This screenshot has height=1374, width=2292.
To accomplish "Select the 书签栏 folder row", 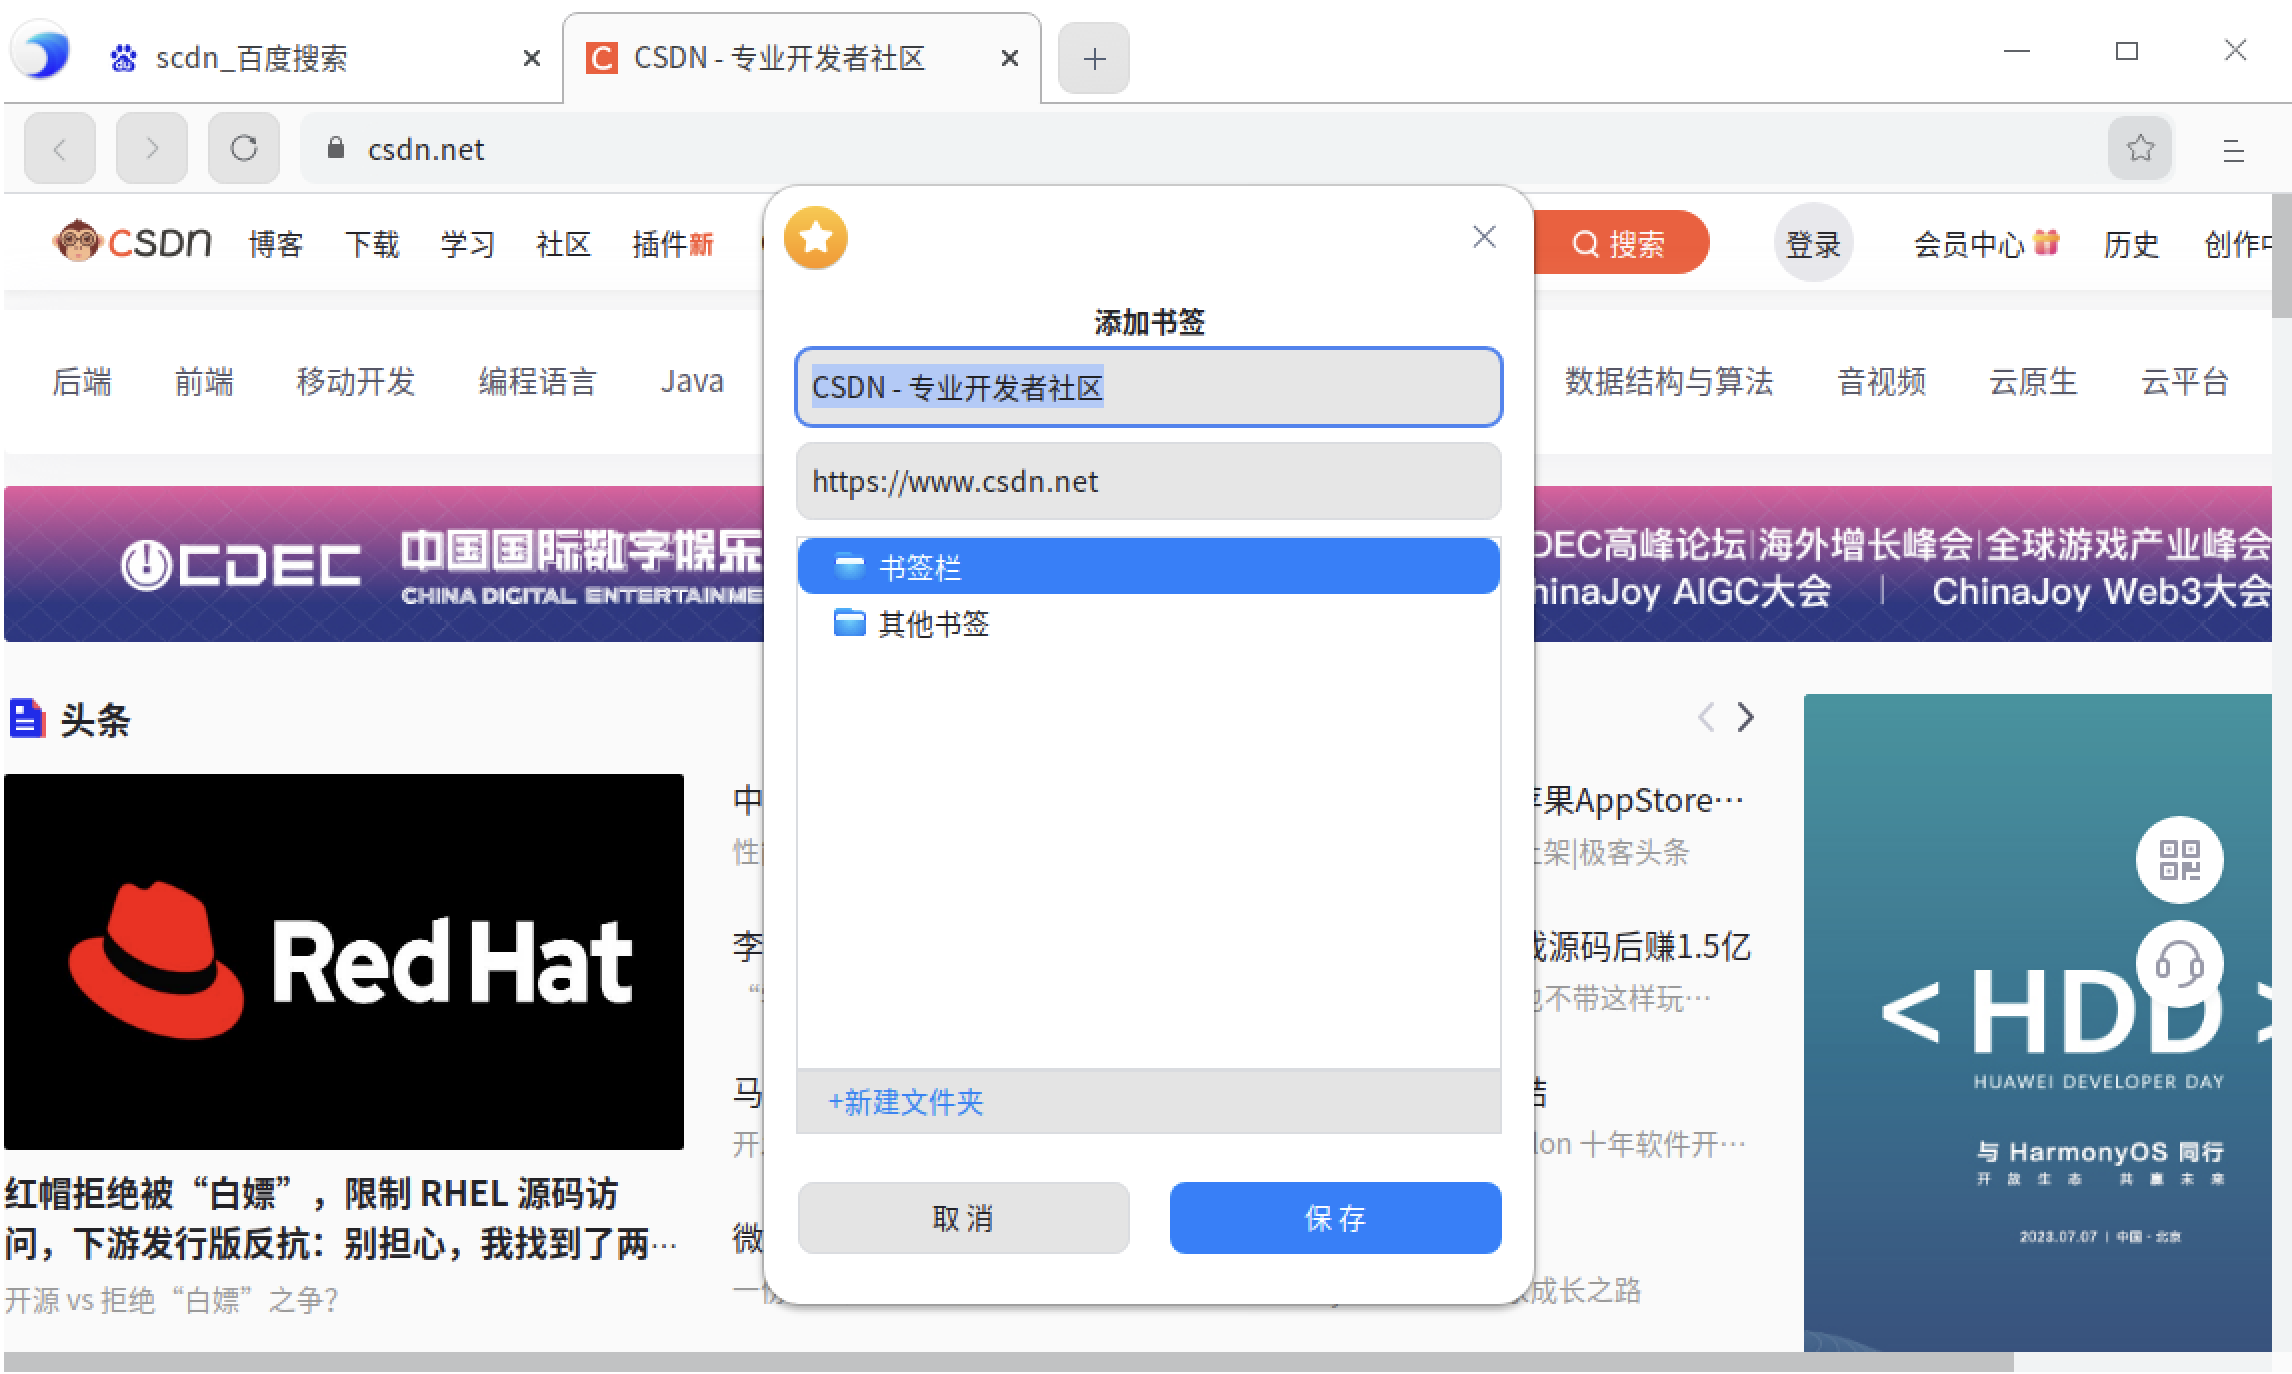I will coord(1149,567).
